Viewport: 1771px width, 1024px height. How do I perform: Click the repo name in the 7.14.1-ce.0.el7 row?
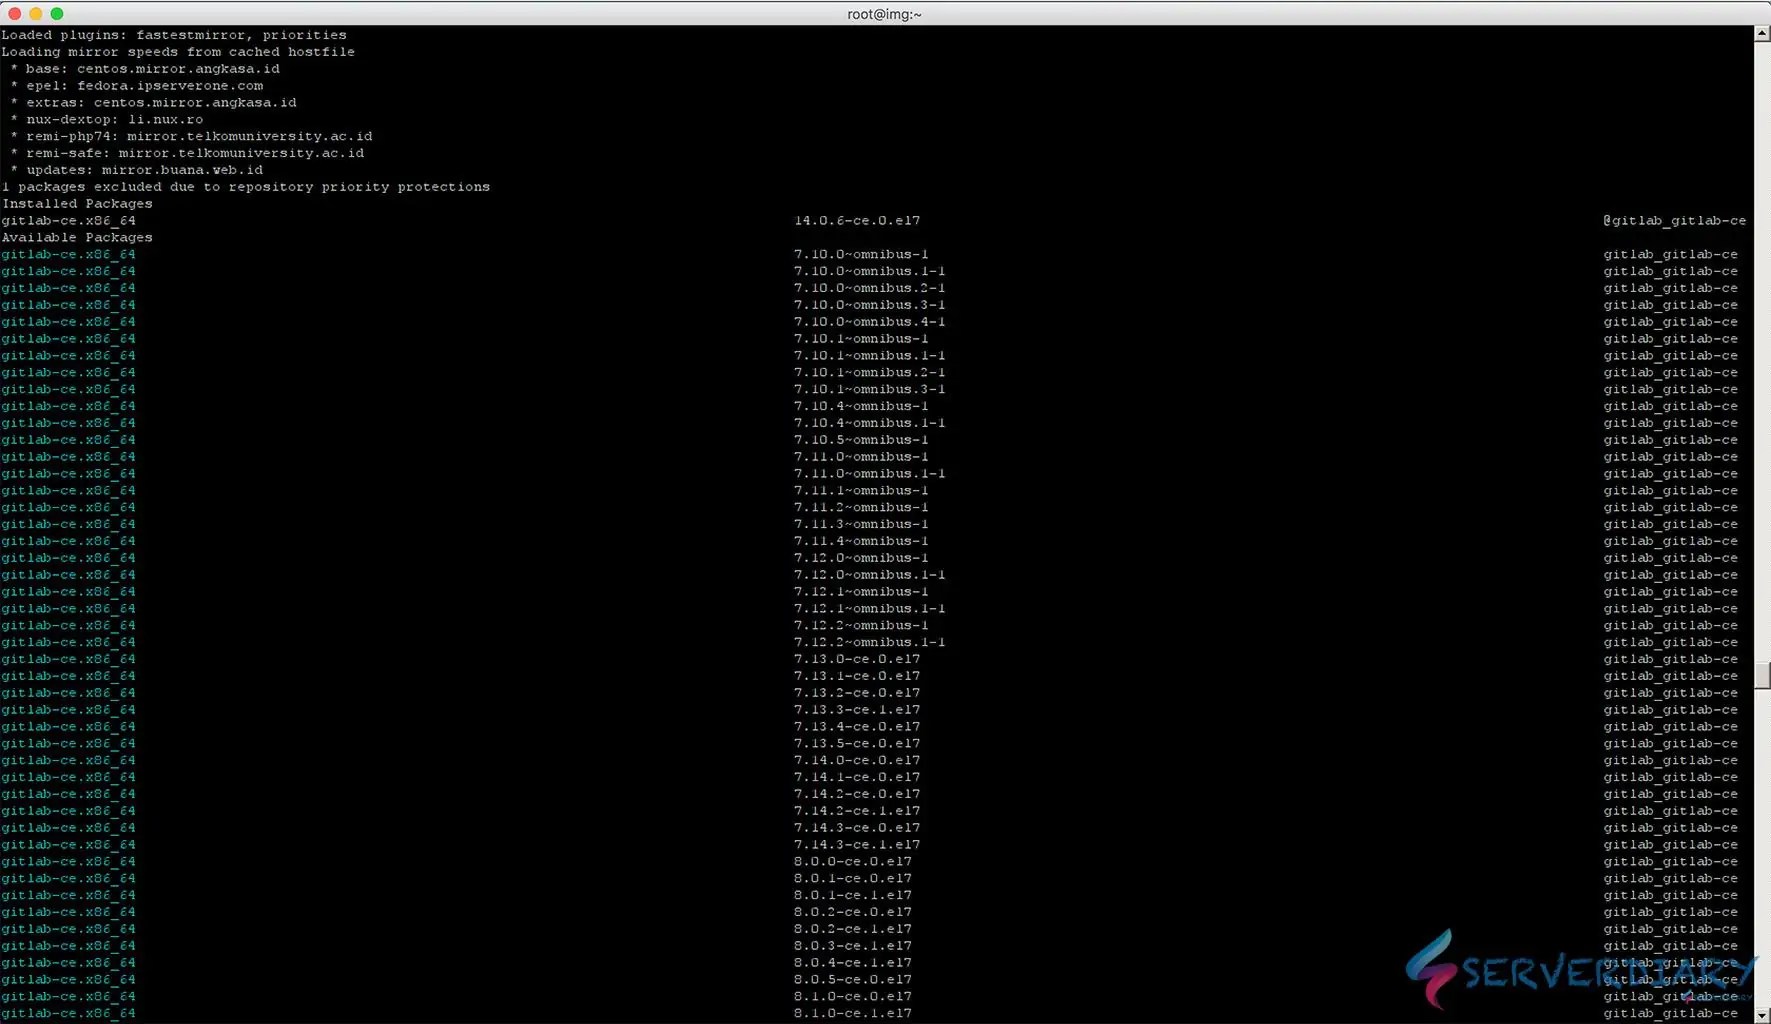[x=1670, y=778]
